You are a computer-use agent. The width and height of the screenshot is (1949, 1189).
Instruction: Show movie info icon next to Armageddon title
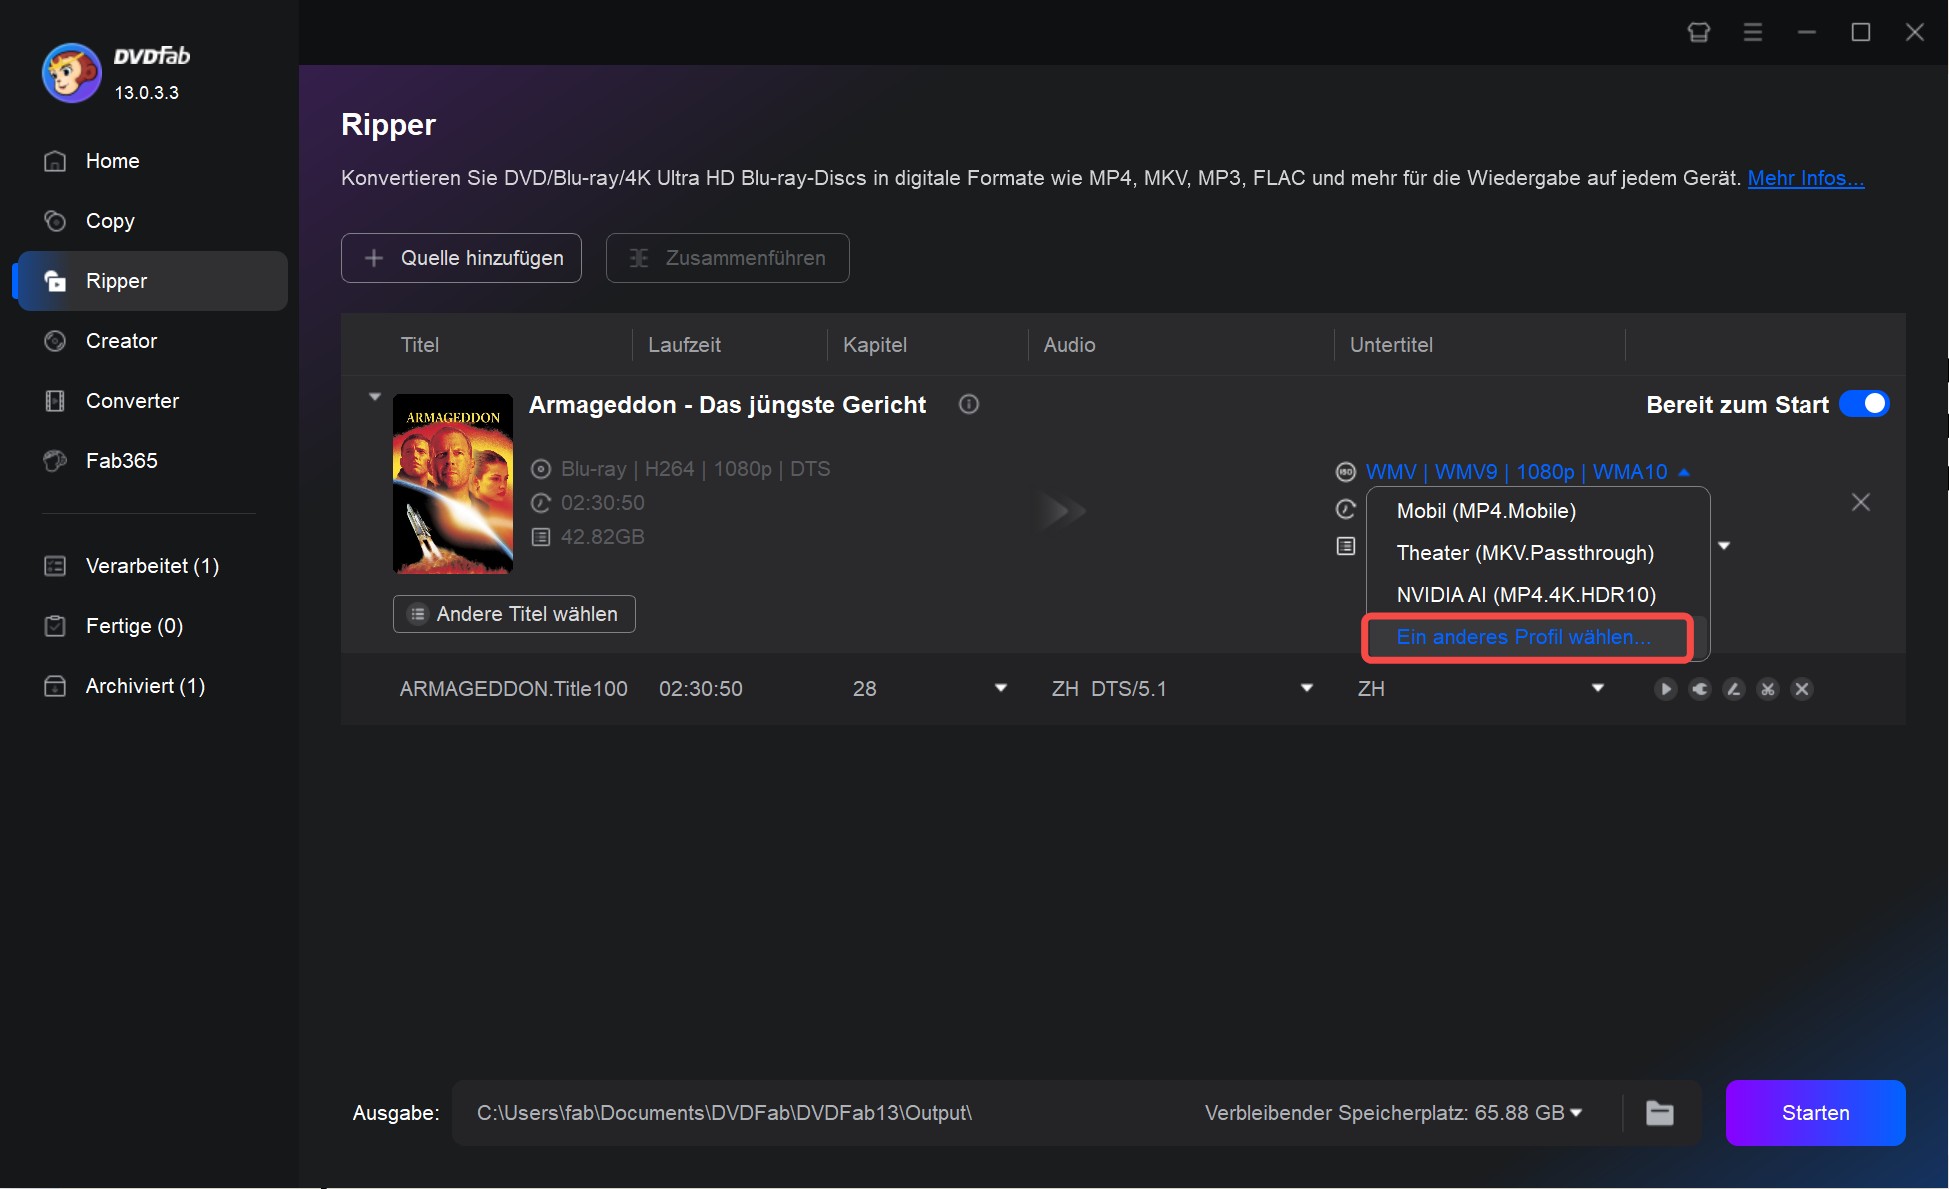point(968,404)
